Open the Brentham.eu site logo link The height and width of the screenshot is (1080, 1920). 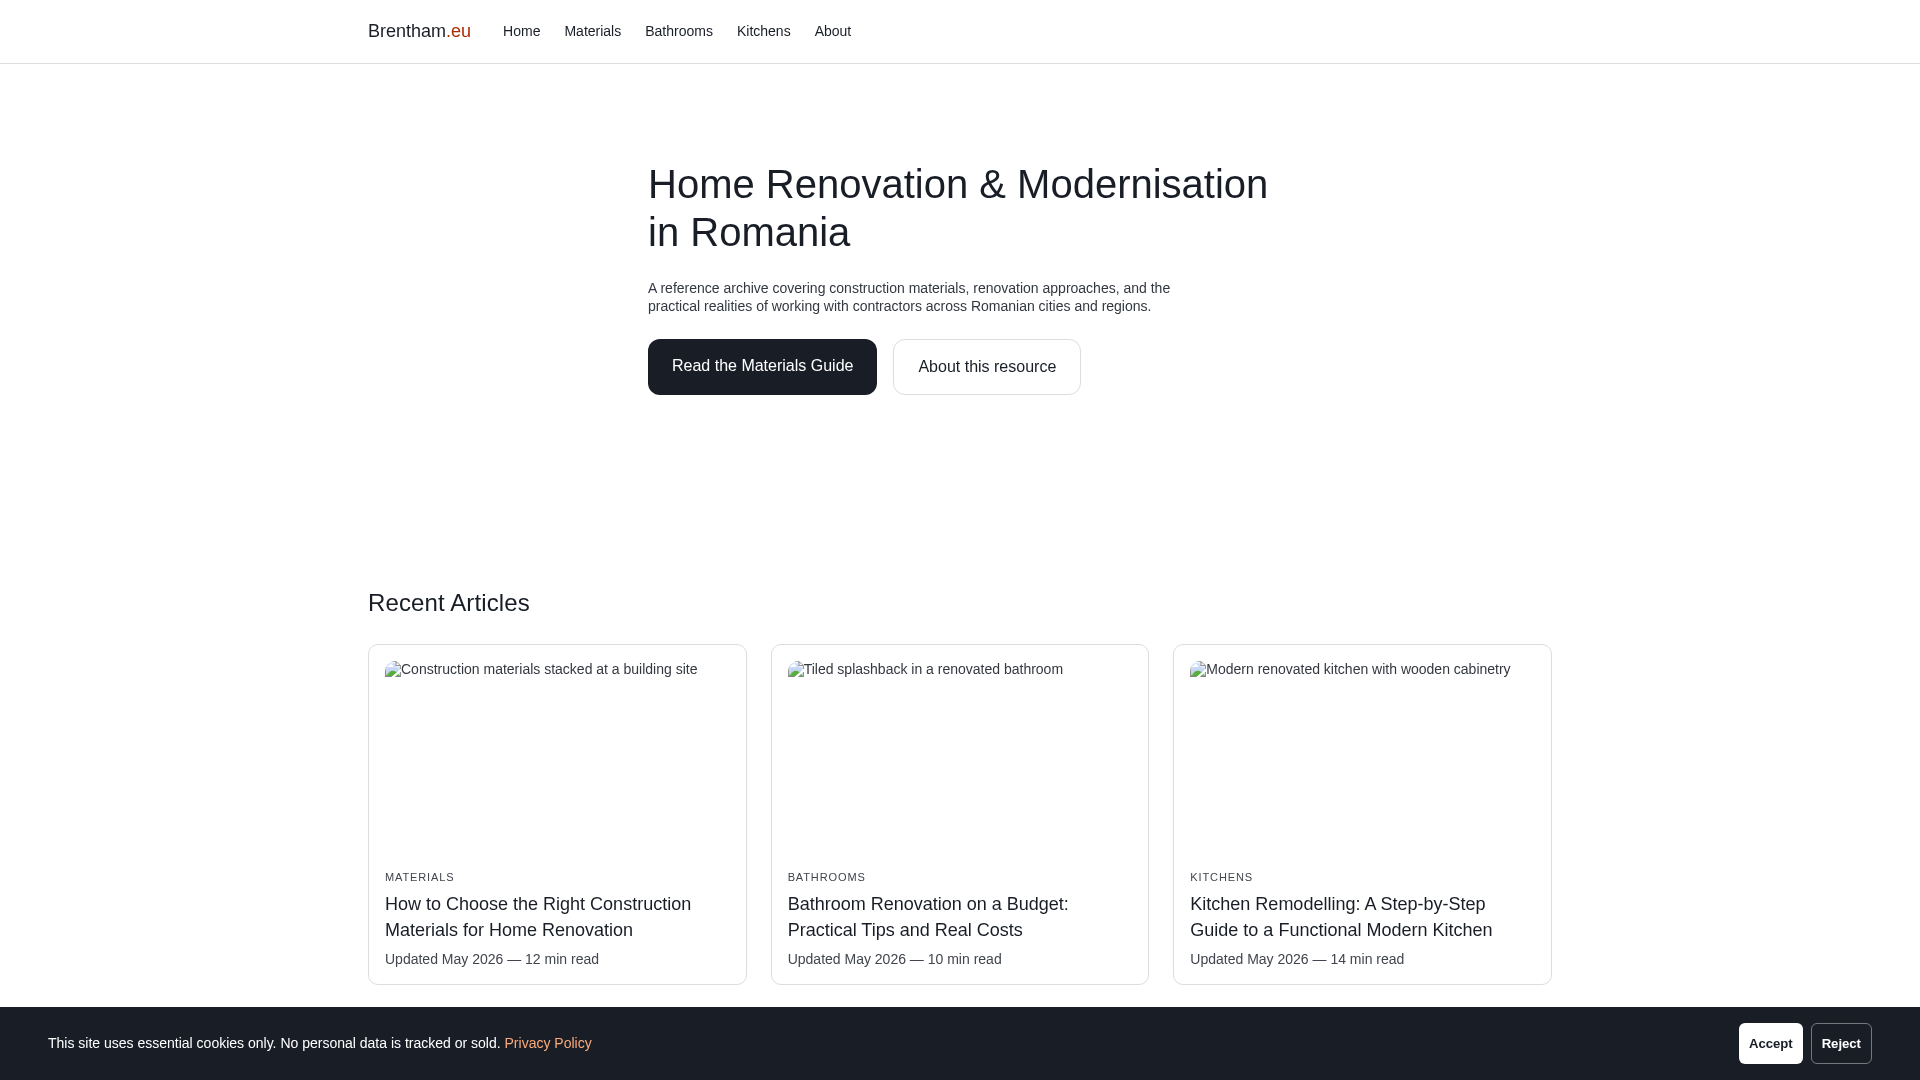pyautogui.click(x=419, y=31)
